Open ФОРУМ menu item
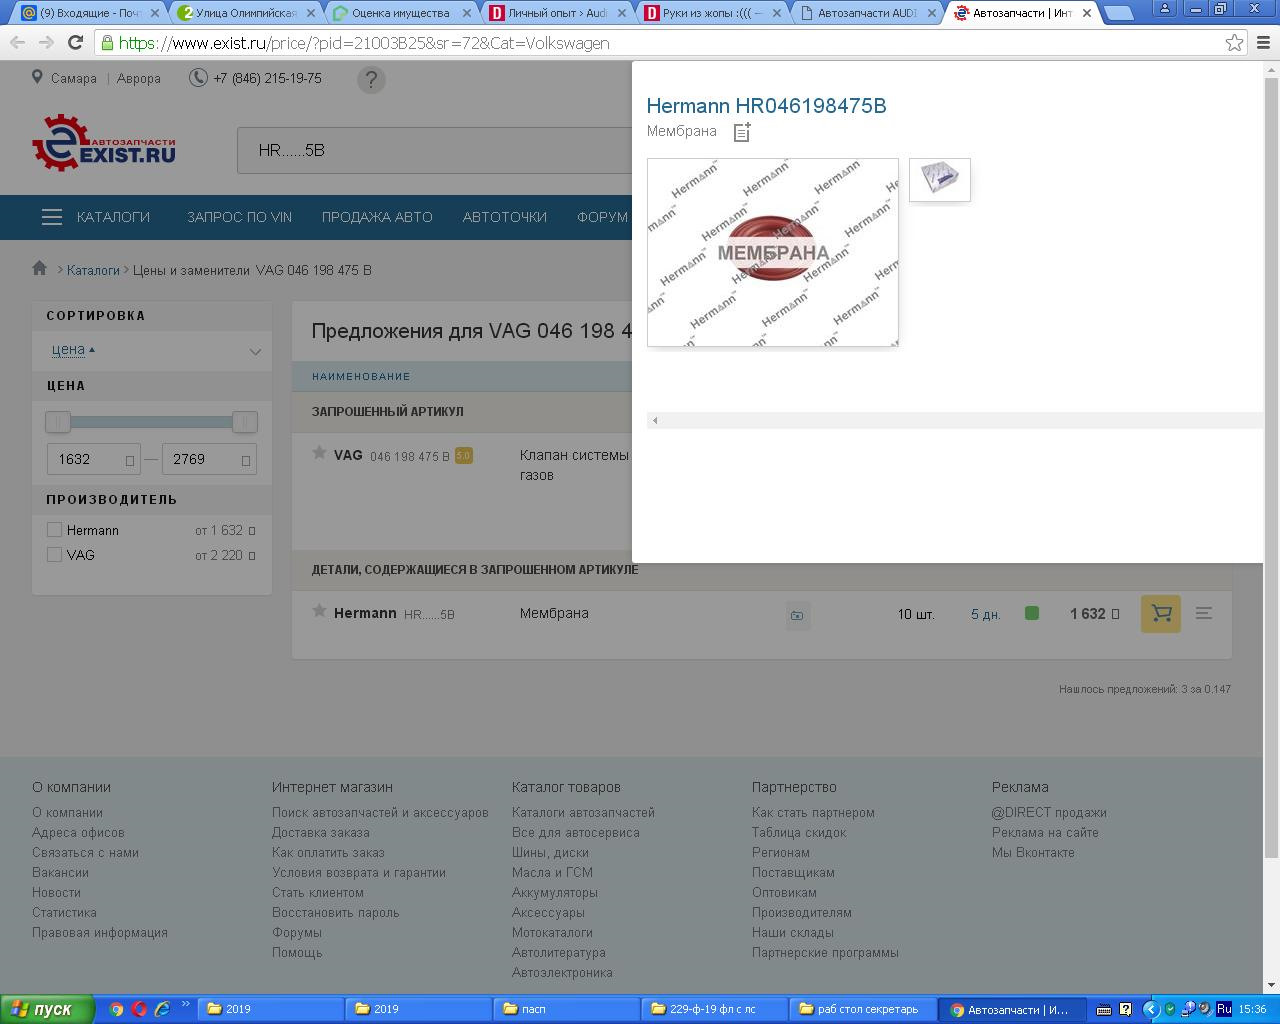Screen dimensions: 1280x1024 602,217
